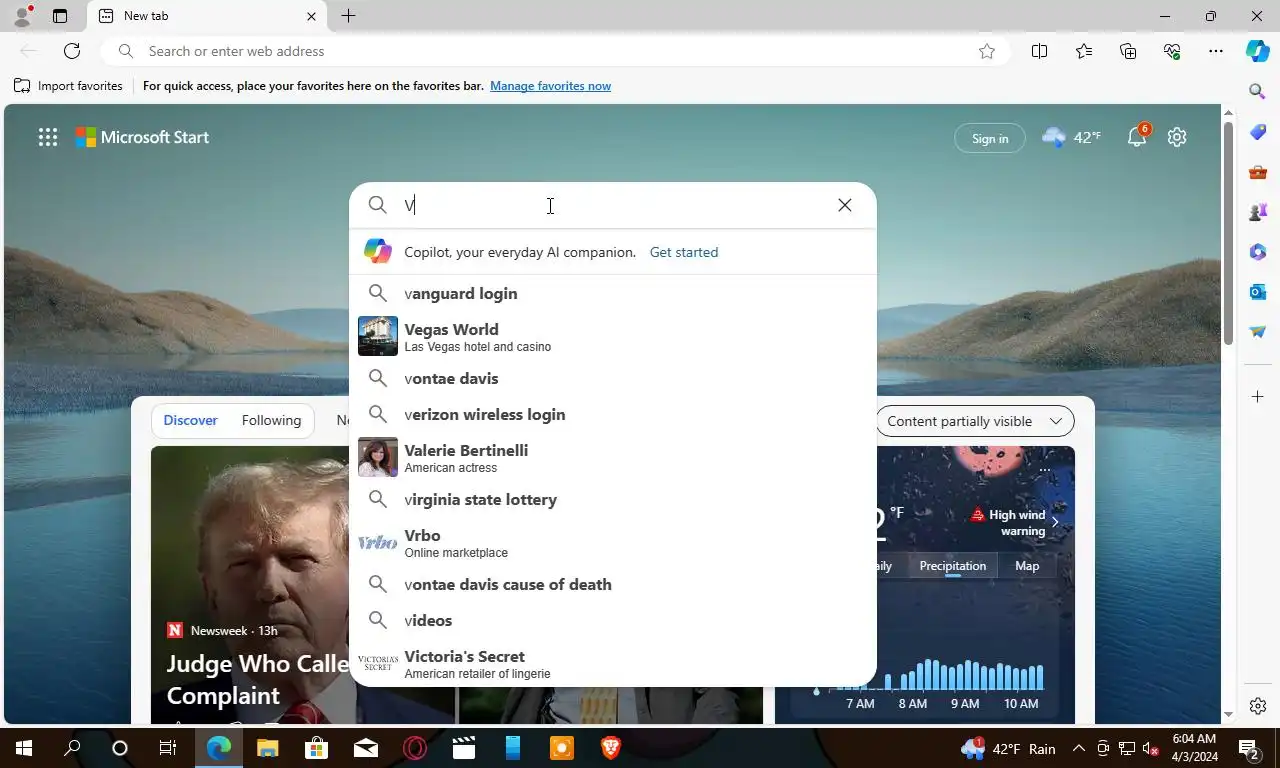1280x768 pixels.
Task: Open the 42°F weather indicator in header
Action: pos(1071,137)
